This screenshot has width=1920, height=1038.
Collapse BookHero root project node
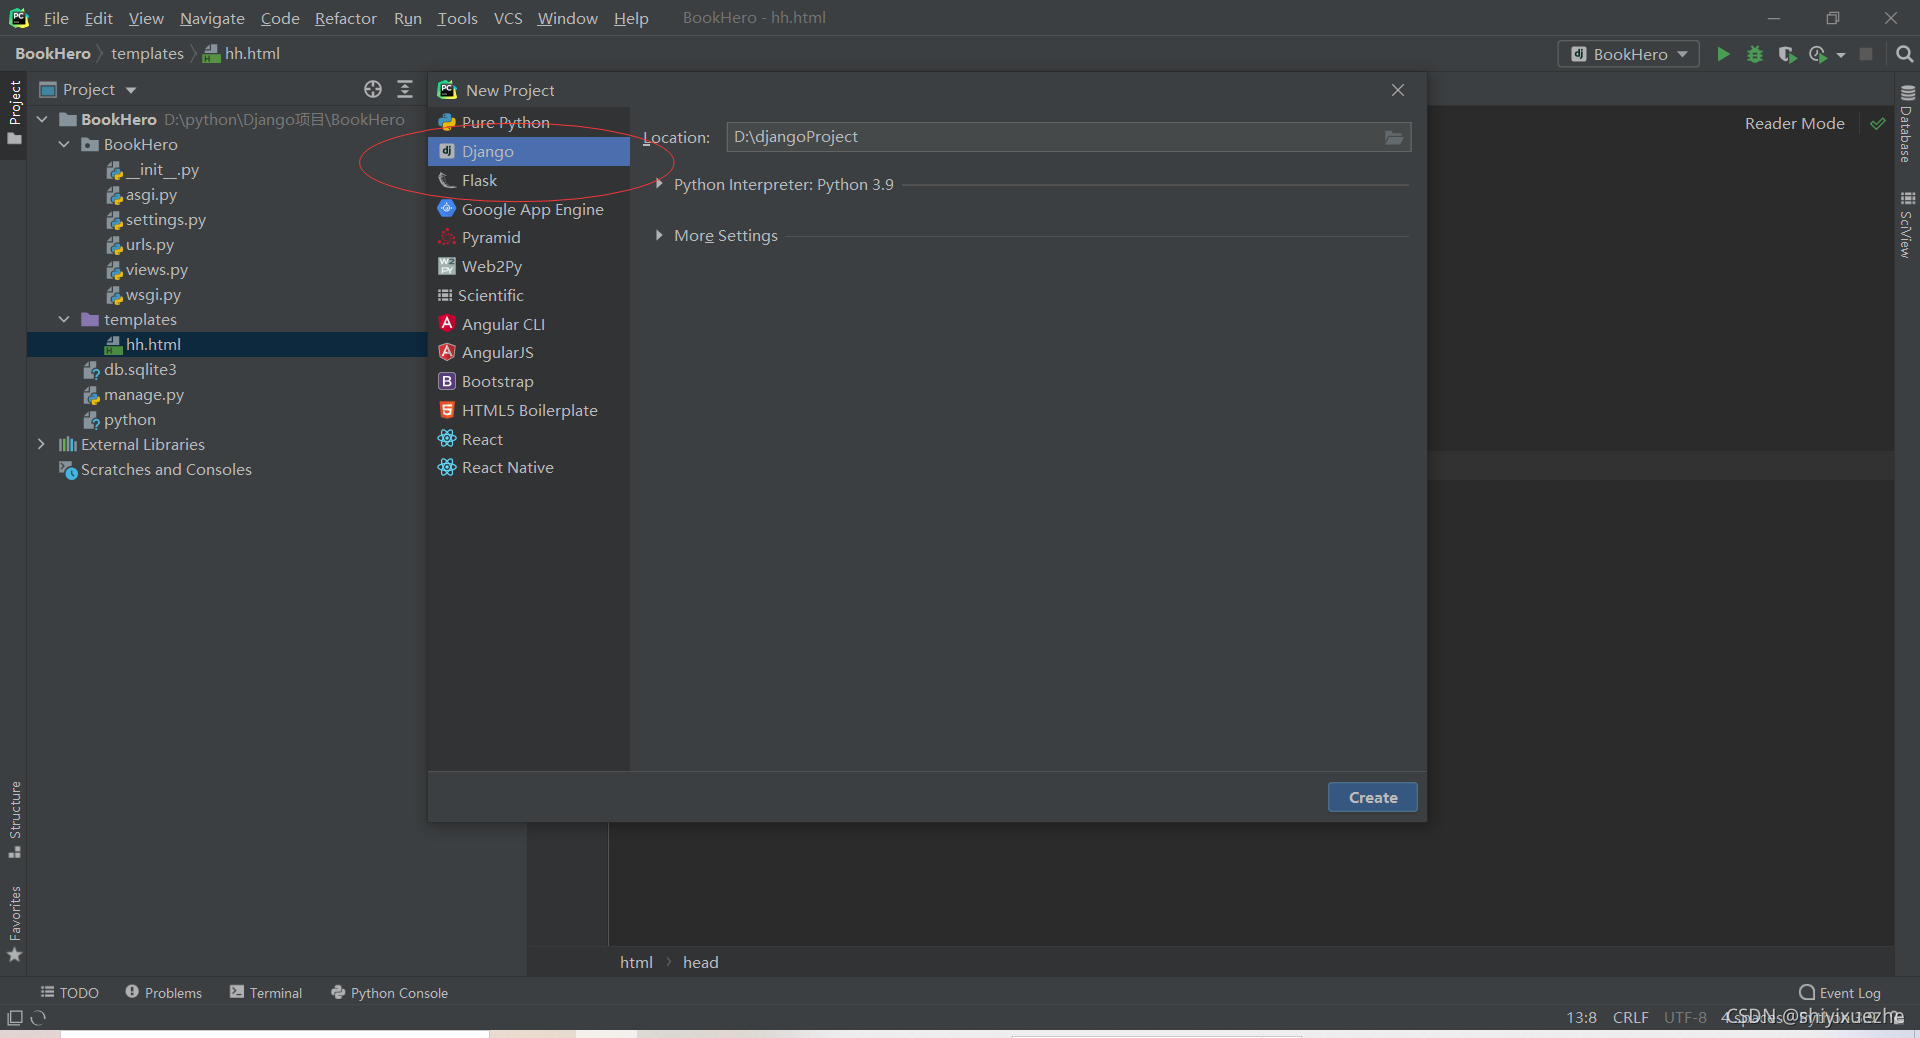coord(42,119)
